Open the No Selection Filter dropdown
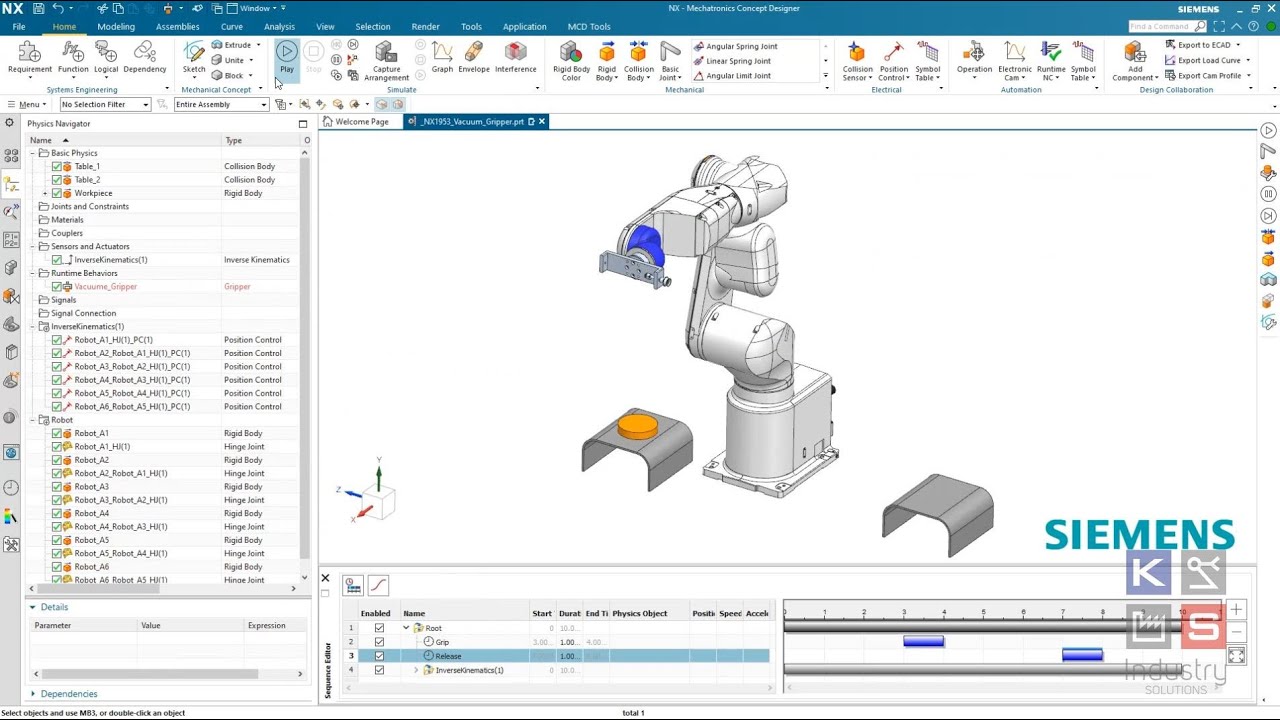Image resolution: width=1280 pixels, height=720 pixels. (x=105, y=104)
